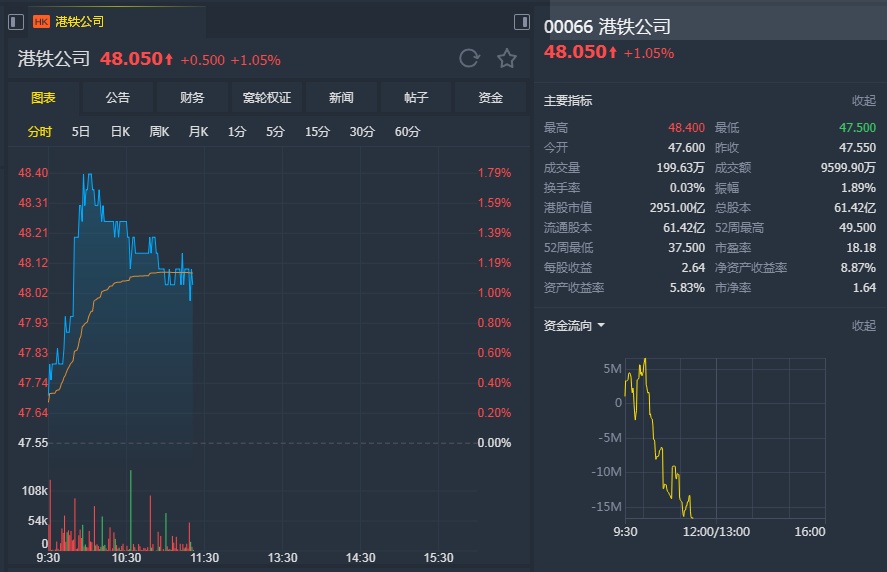887x572 pixels.
Task: Click the yellow capital flow line
Action: [x=655, y=436]
